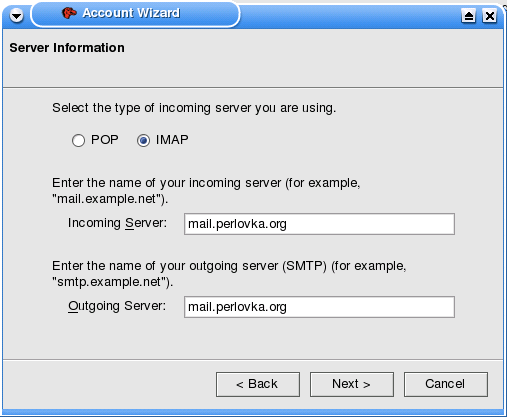Click the mail.example.net instruction text

click(x=206, y=191)
